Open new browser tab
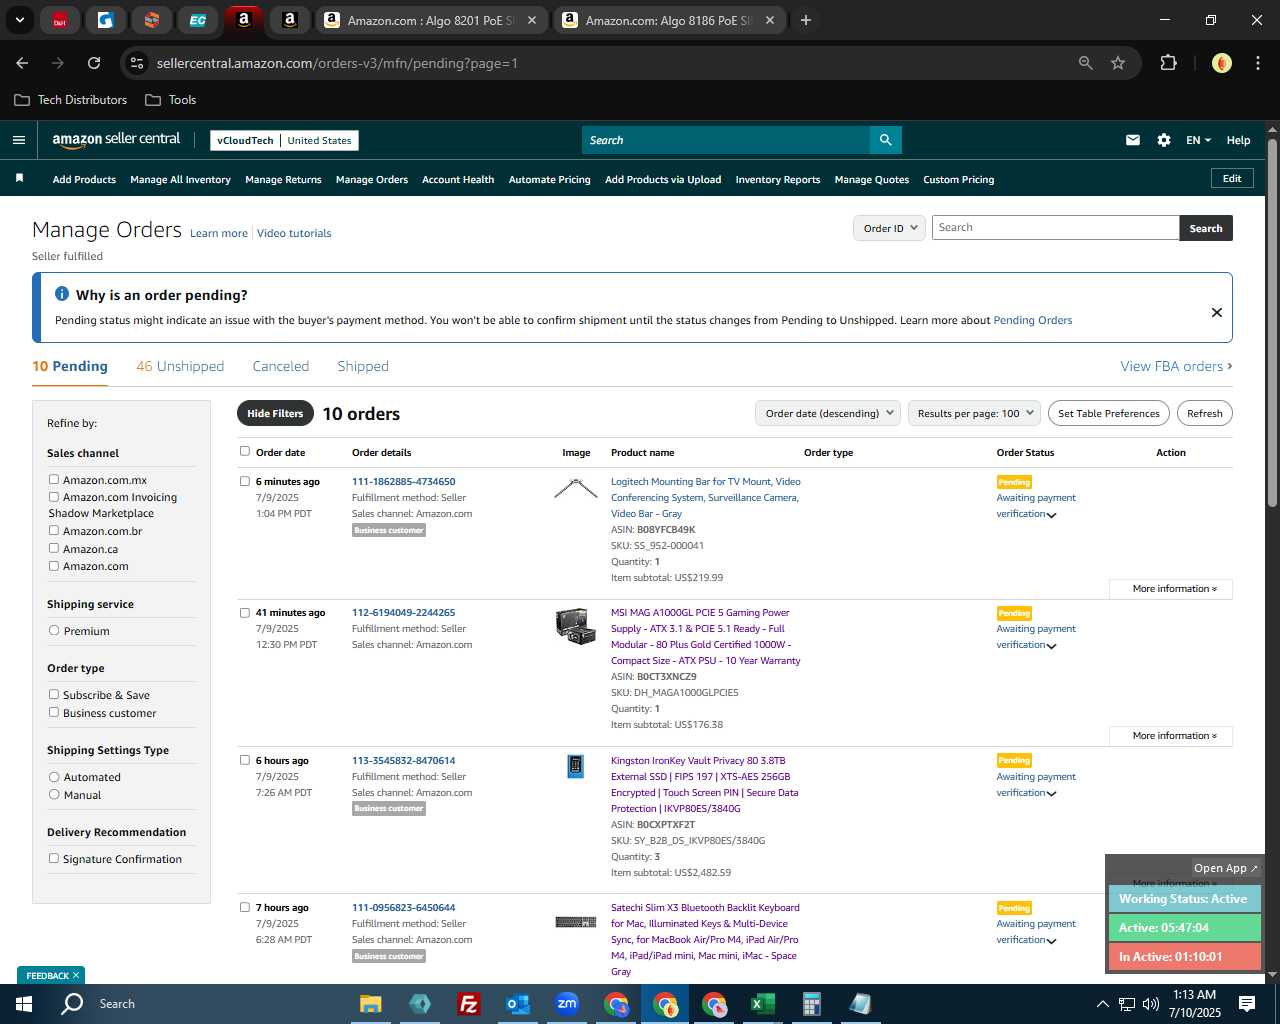This screenshot has width=1280, height=1024. point(806,20)
